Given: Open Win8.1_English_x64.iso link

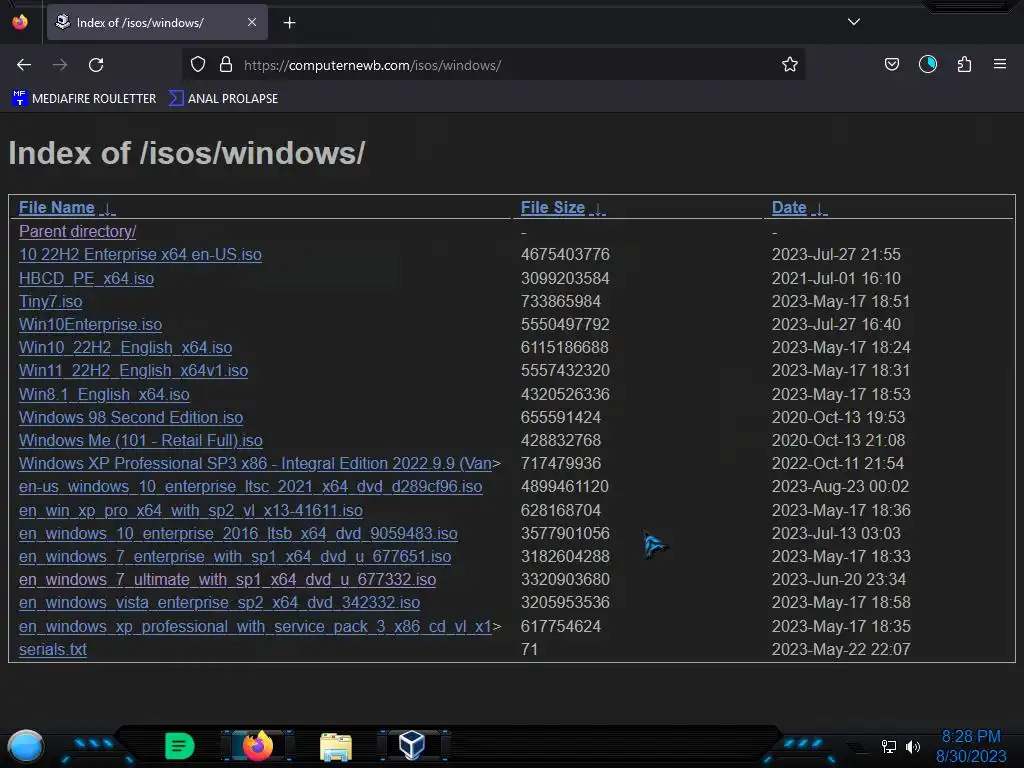Looking at the screenshot, I should (104, 394).
